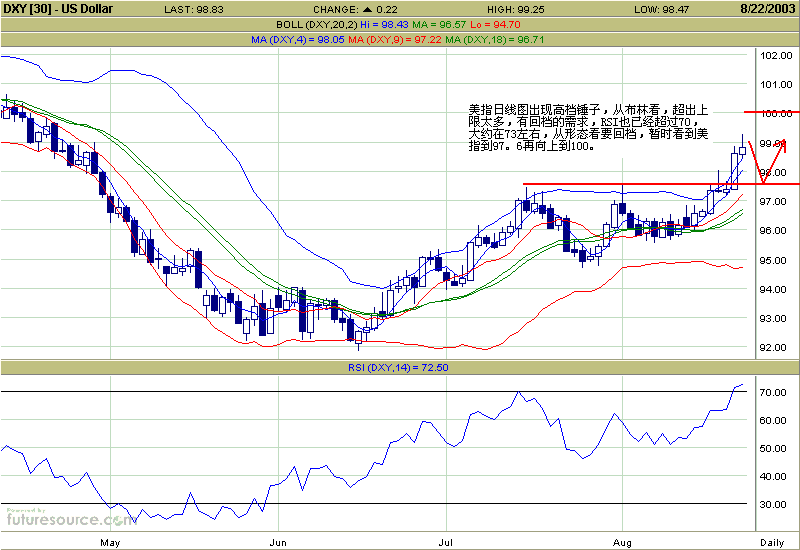This screenshot has width=800, height=550.
Task: Click the Jul month label
Action: [x=445, y=542]
